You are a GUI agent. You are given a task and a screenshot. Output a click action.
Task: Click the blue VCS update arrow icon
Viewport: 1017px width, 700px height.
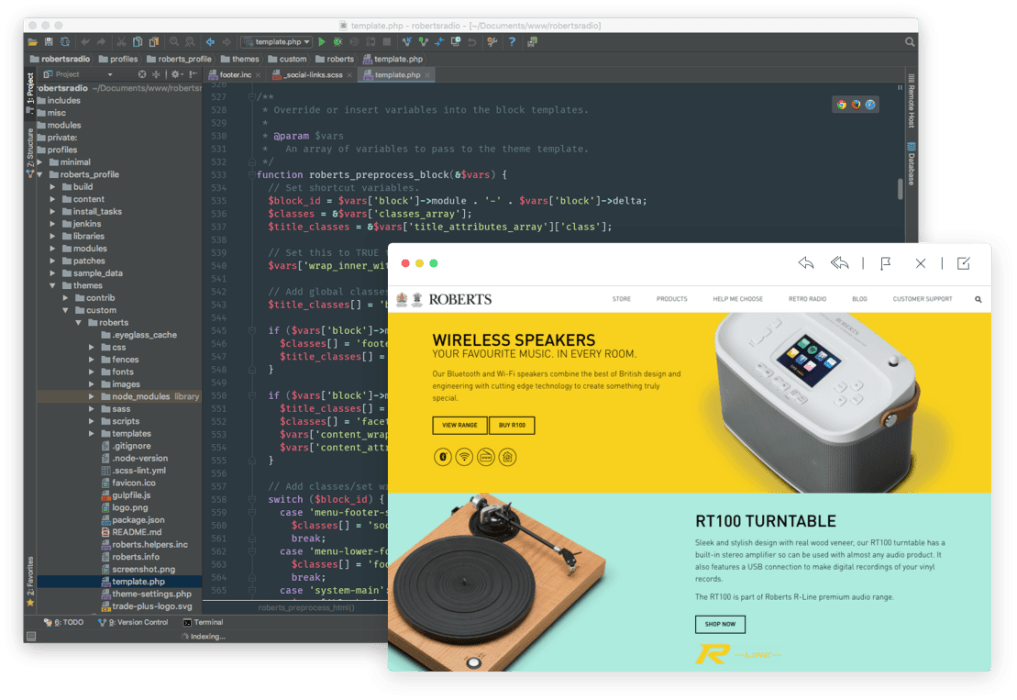407,42
